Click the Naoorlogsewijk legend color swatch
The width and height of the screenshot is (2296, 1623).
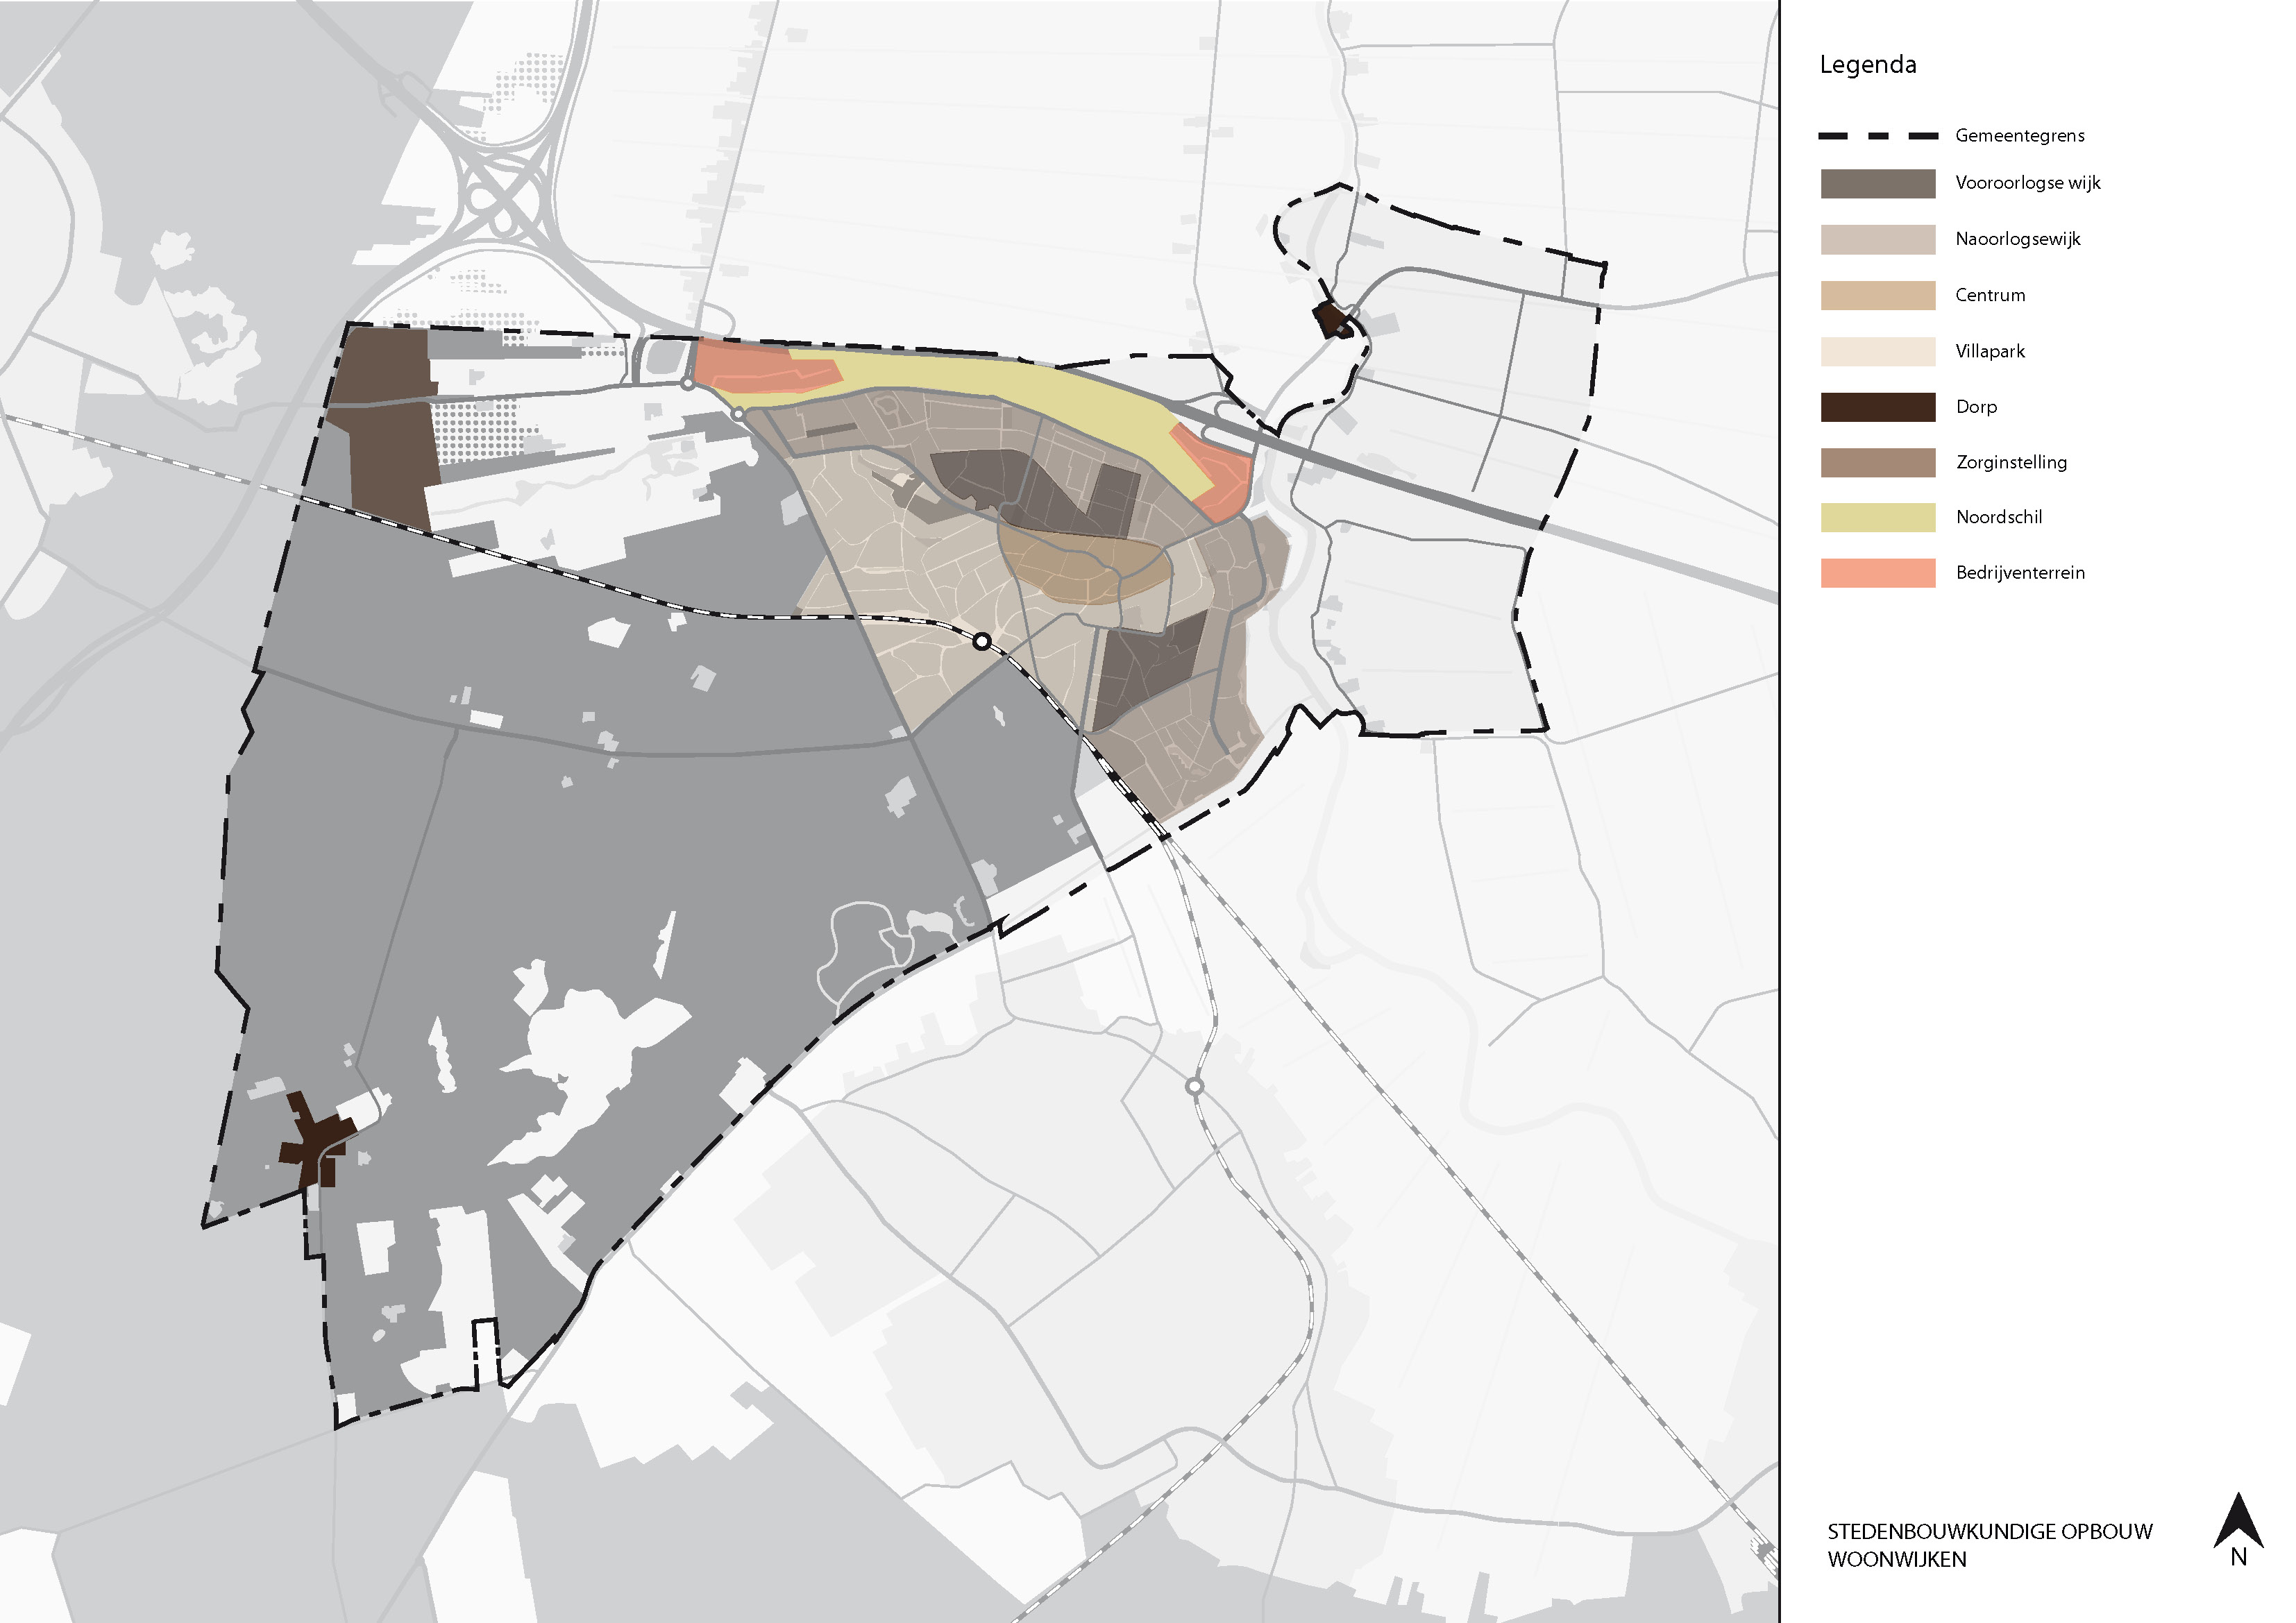pyautogui.click(x=1877, y=239)
